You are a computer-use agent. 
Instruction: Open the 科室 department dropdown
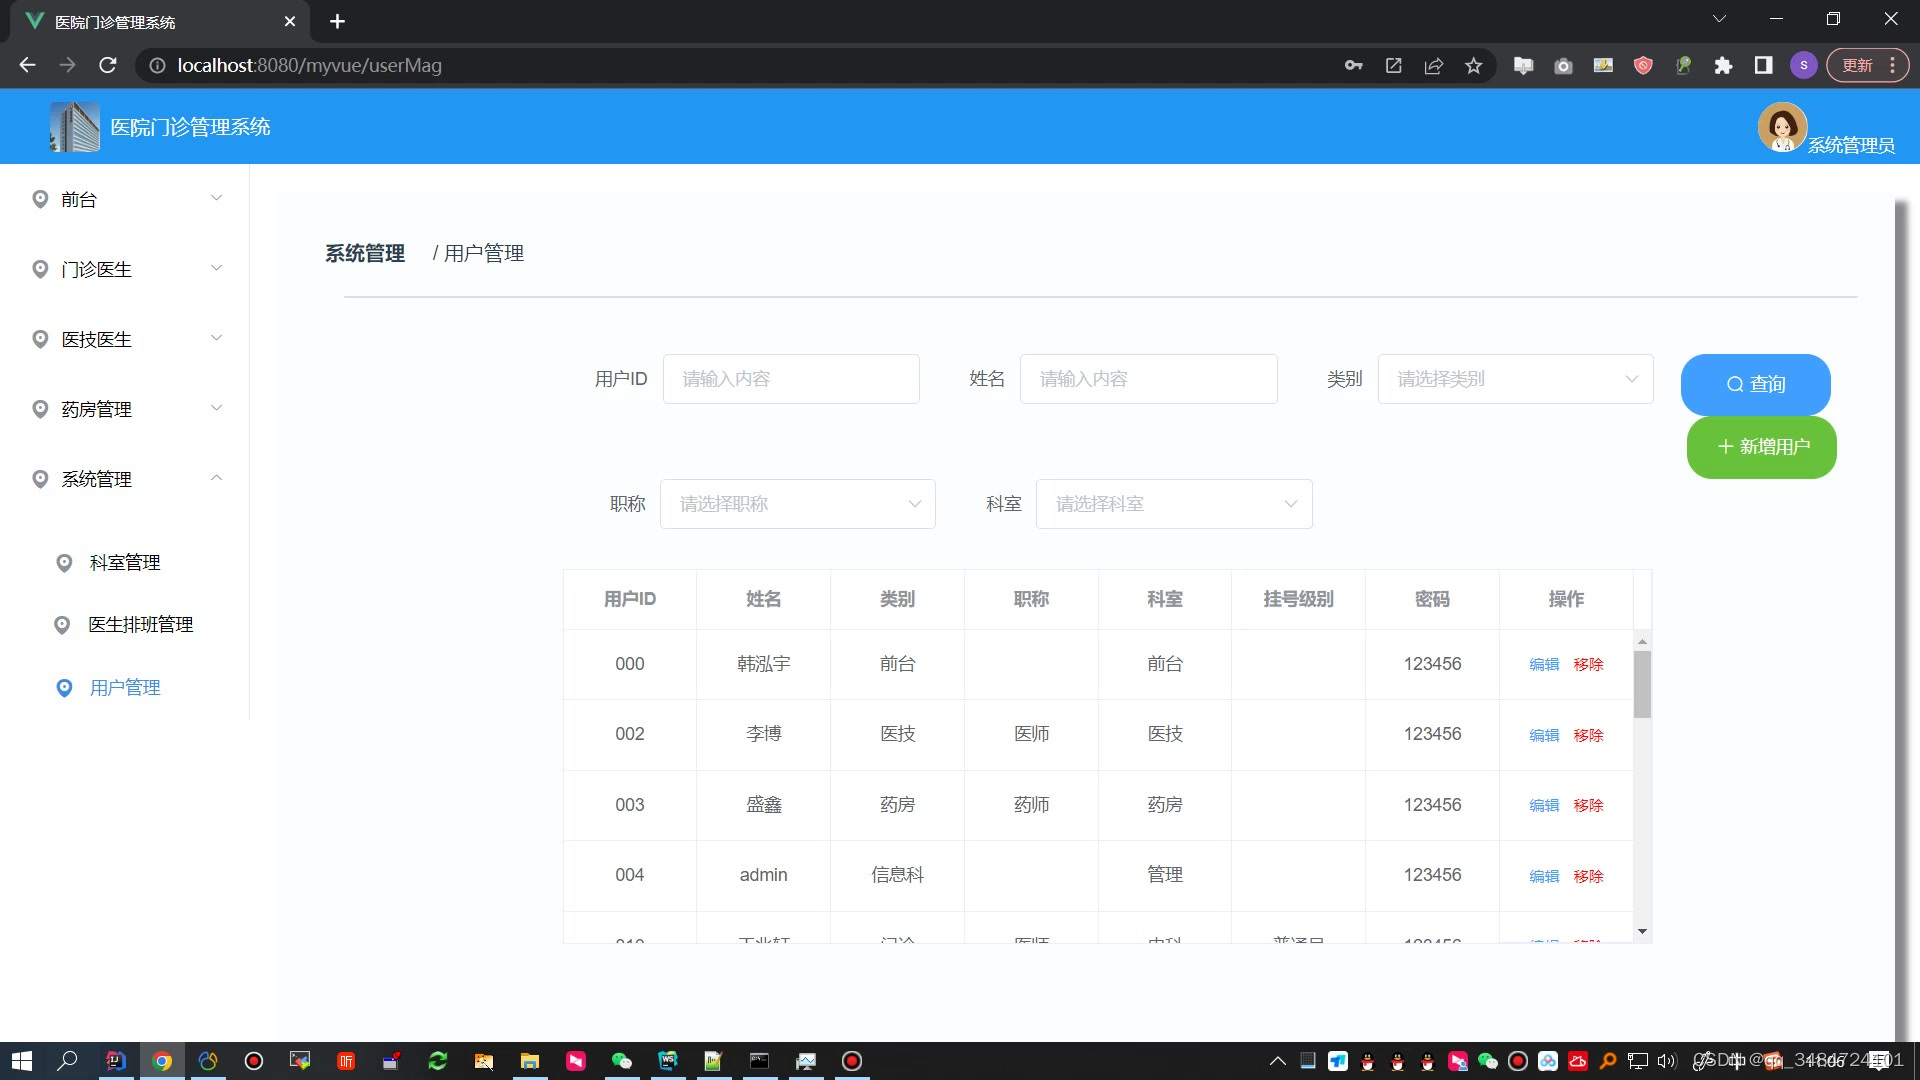1173,504
